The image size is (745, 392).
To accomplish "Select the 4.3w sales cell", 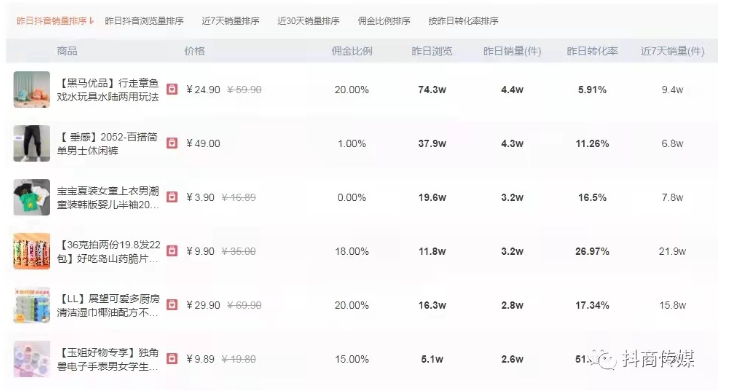I will [512, 143].
